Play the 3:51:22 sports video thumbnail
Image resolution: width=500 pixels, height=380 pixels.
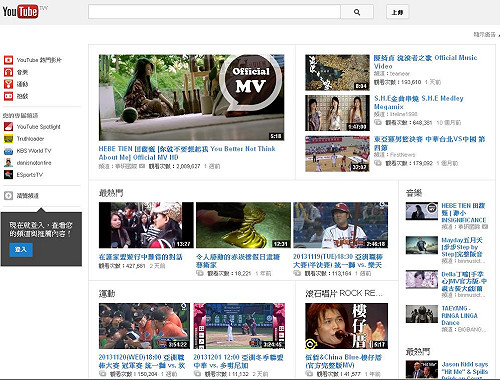coord(144,326)
